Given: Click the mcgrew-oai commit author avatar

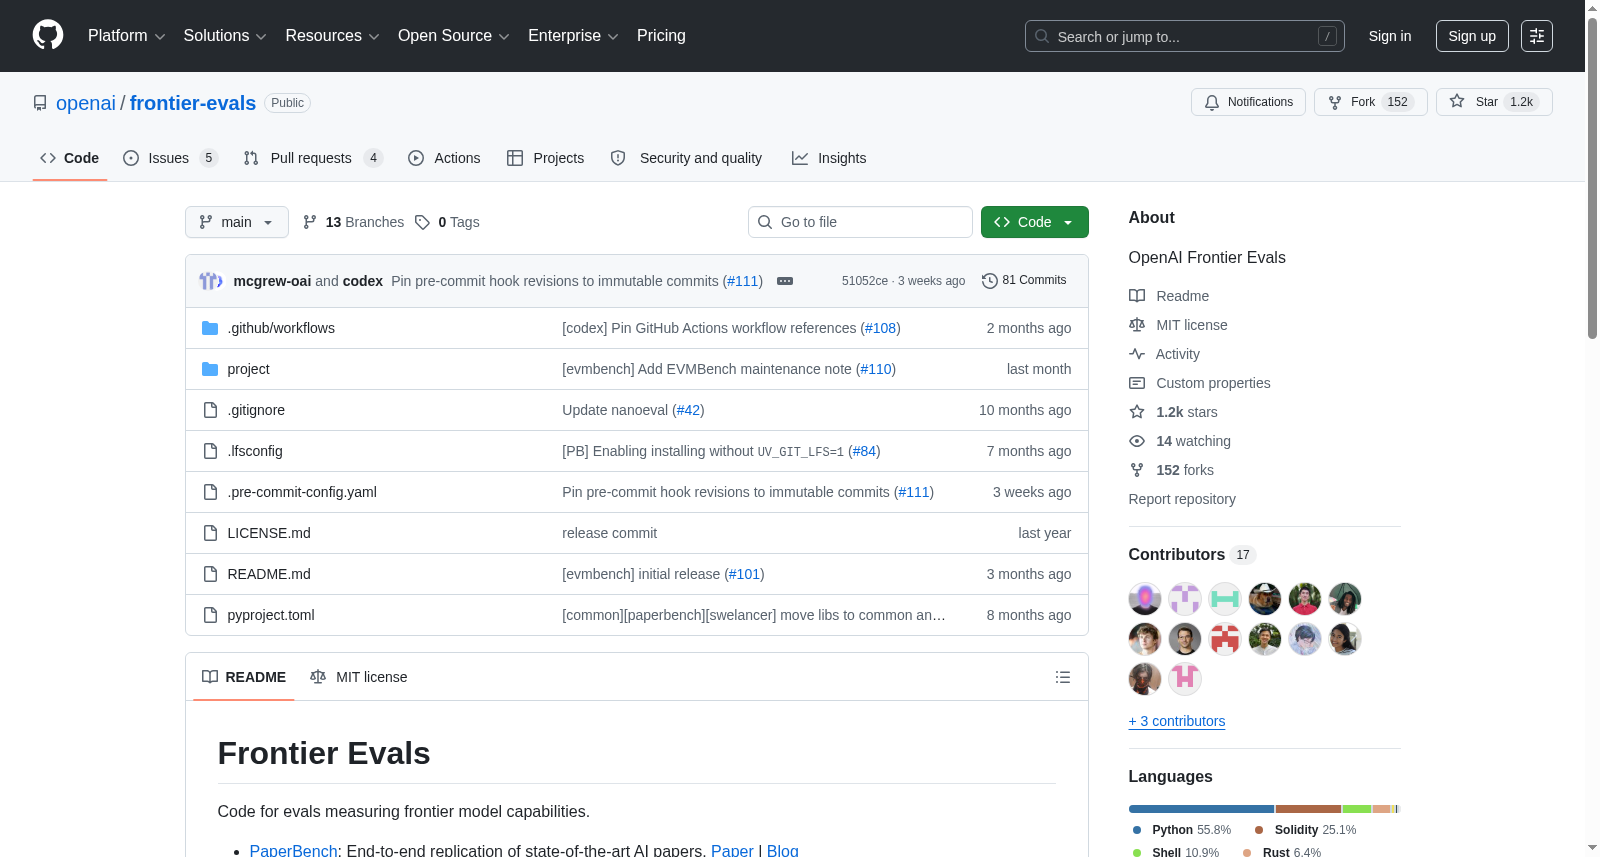Looking at the screenshot, I should (210, 281).
